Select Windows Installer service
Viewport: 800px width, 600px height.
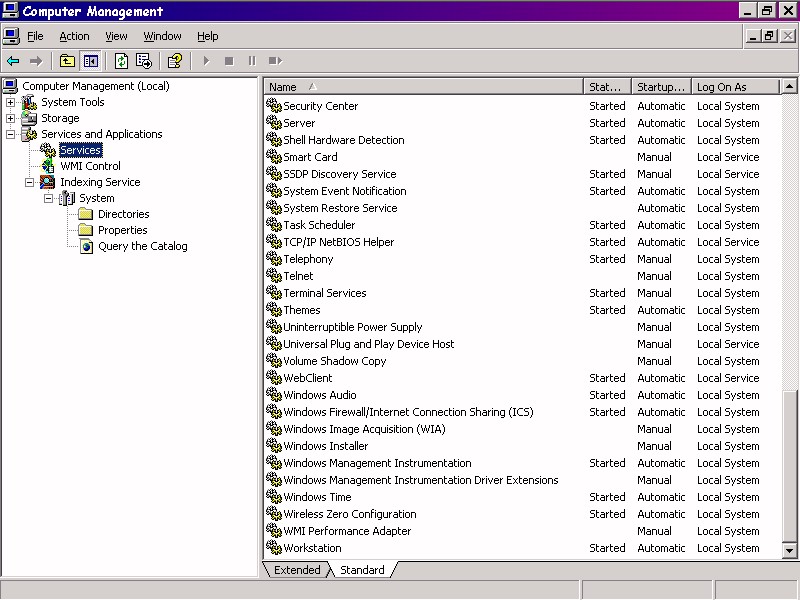point(522,445)
